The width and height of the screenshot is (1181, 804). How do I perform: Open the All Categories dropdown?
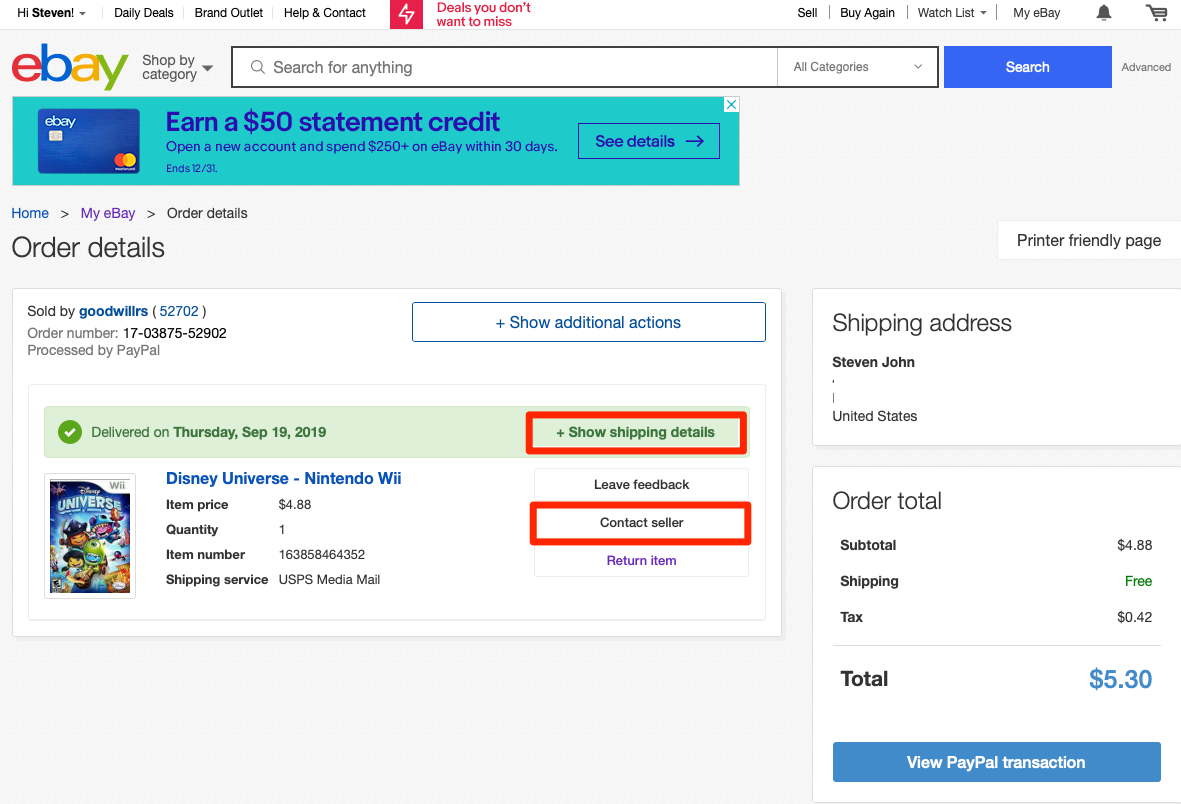click(857, 67)
